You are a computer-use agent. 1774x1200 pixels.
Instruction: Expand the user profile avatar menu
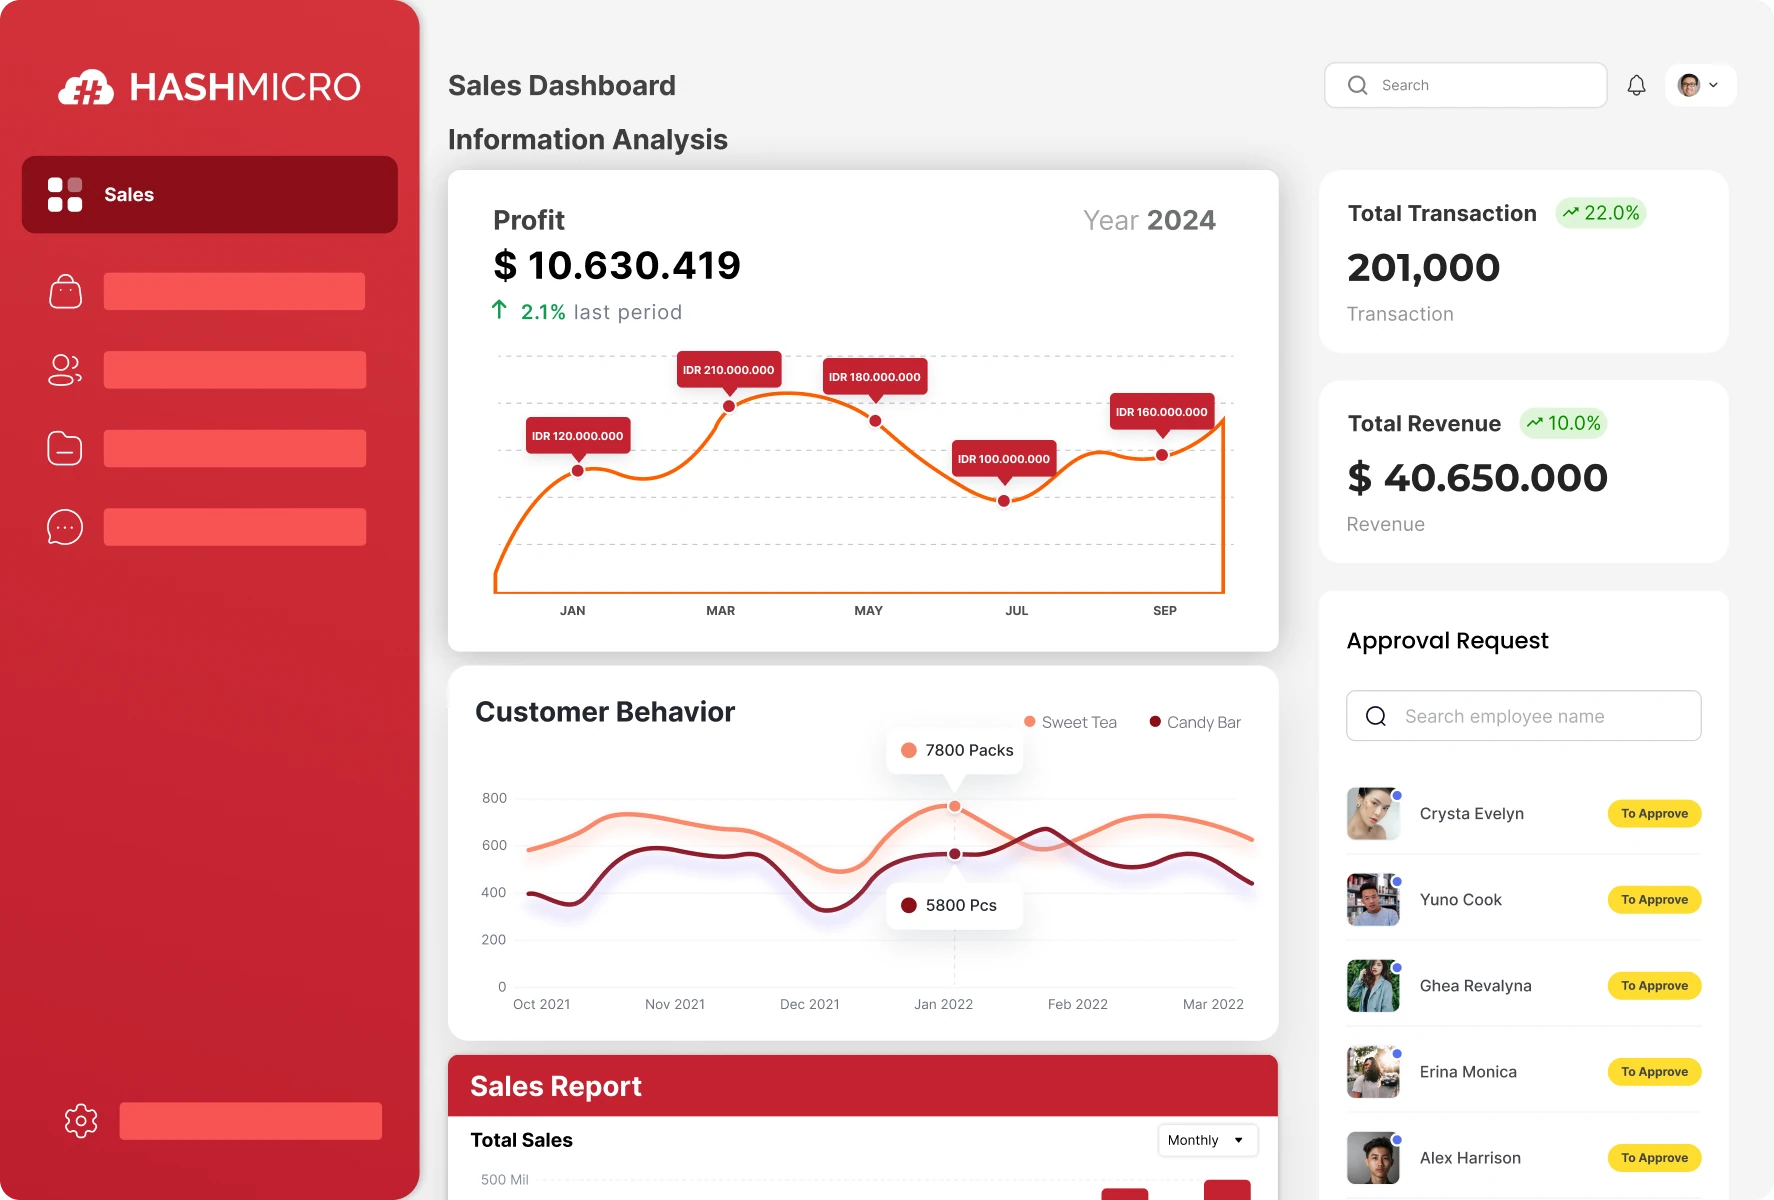(x=1699, y=86)
